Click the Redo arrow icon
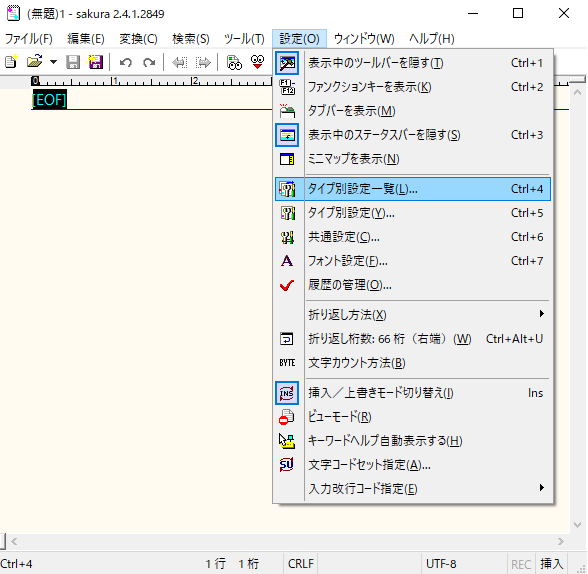 pos(149,62)
